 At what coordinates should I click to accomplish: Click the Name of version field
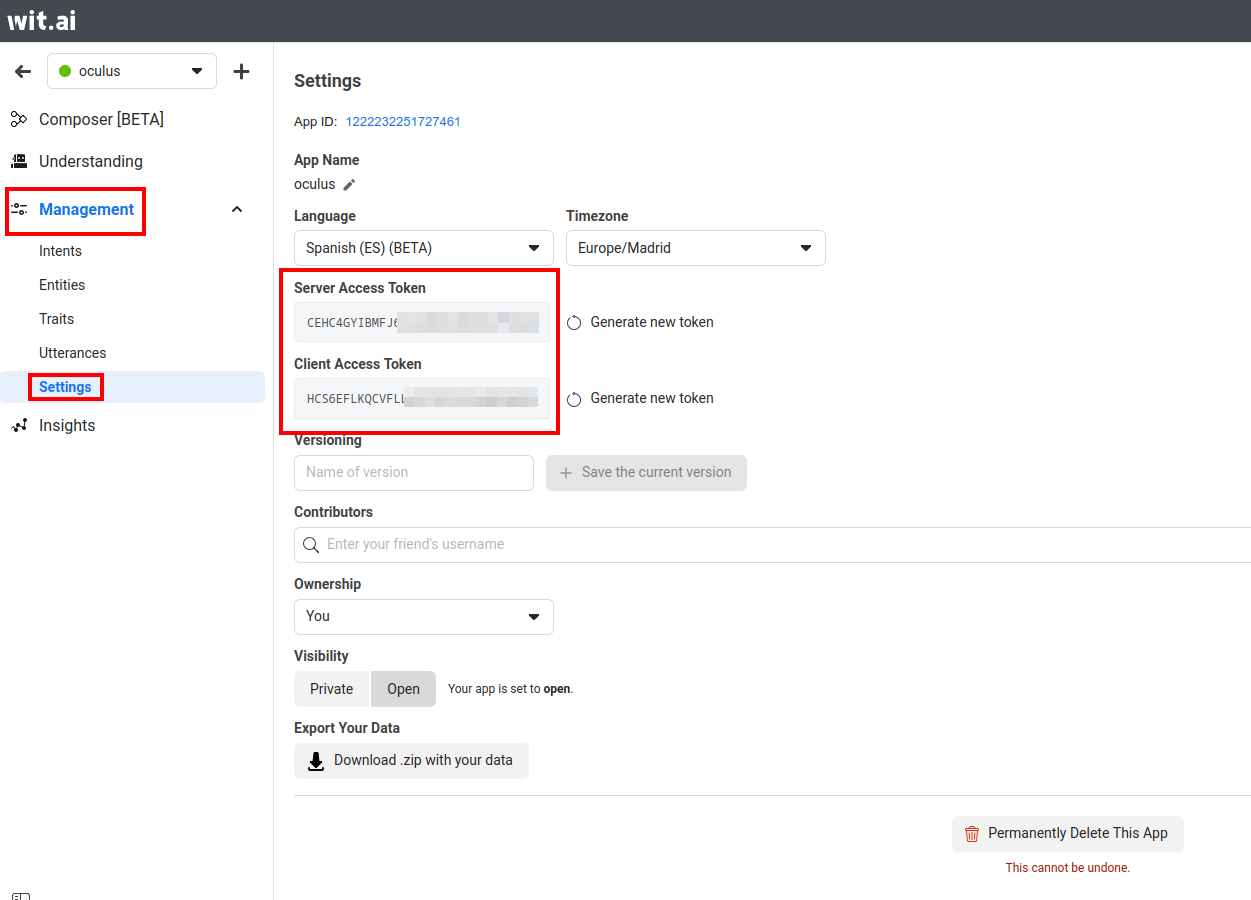tap(413, 473)
